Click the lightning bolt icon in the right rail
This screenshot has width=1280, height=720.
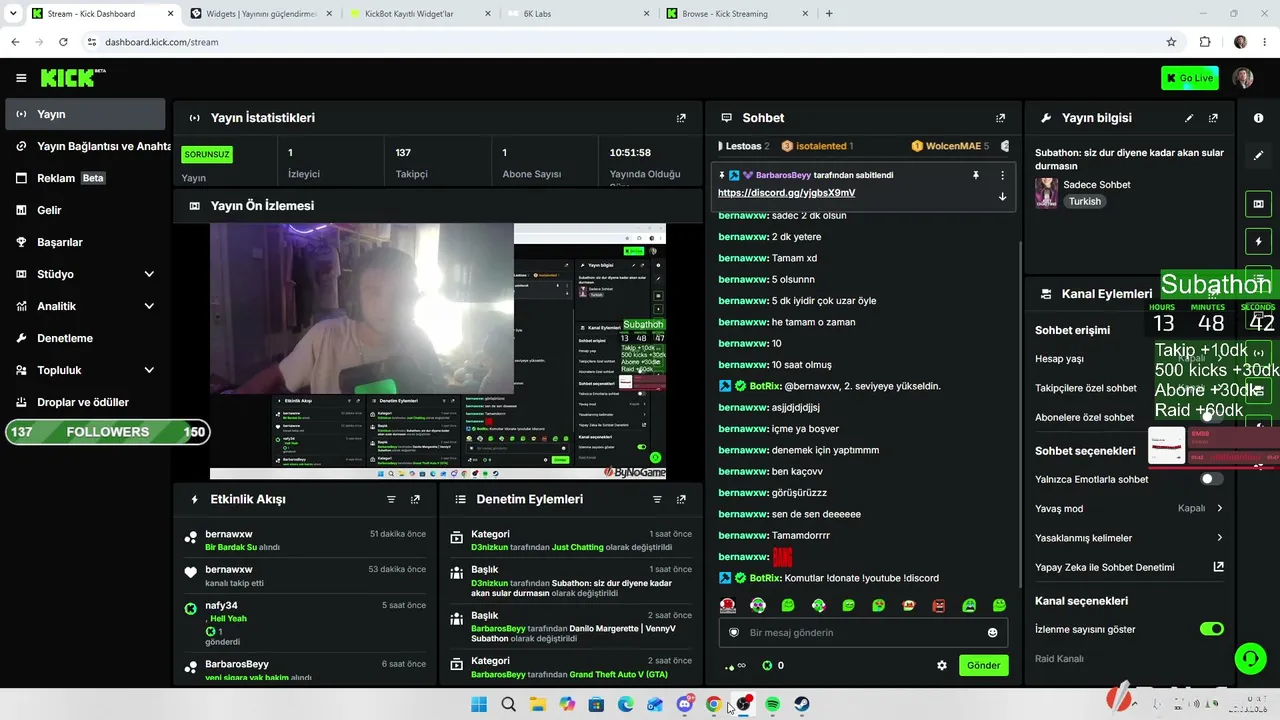[x=1258, y=242]
